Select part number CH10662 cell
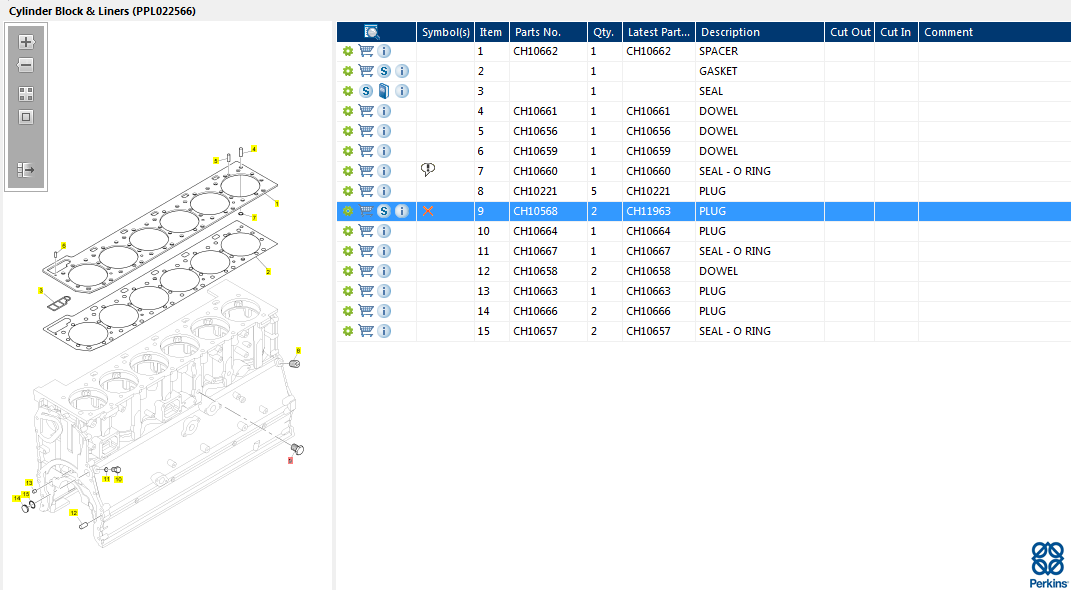Viewport: 1071px width, 590px height. 536,51
